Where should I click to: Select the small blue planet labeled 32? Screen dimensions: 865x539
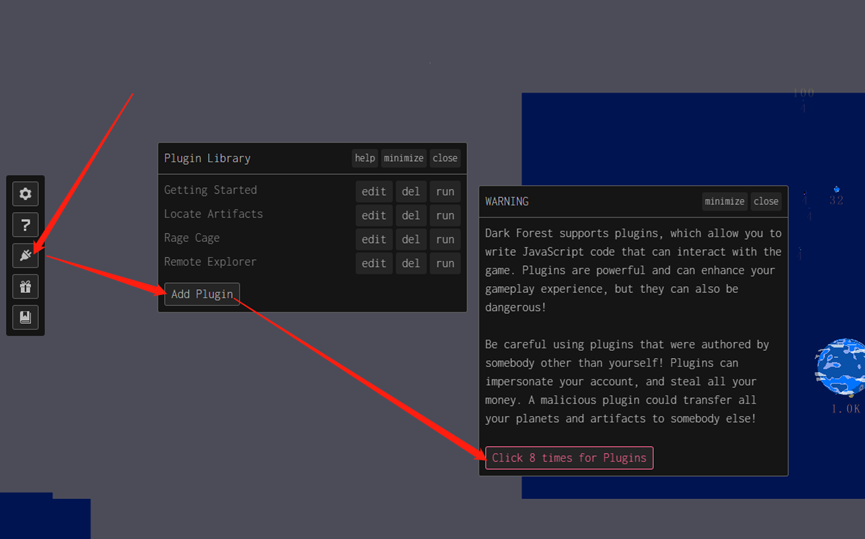836,189
